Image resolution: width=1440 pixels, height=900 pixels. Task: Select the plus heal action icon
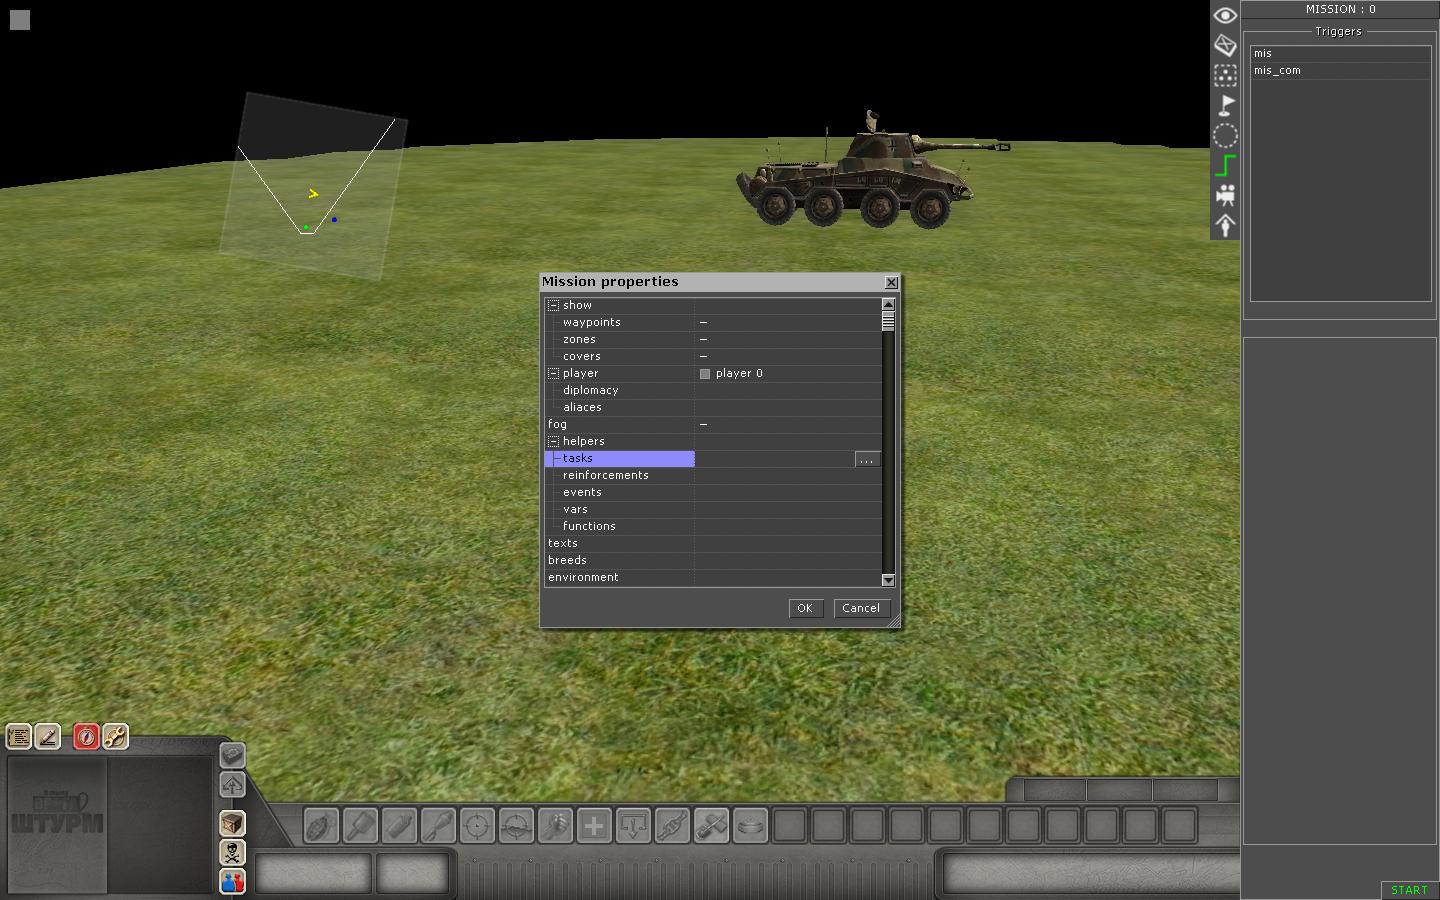coord(594,826)
